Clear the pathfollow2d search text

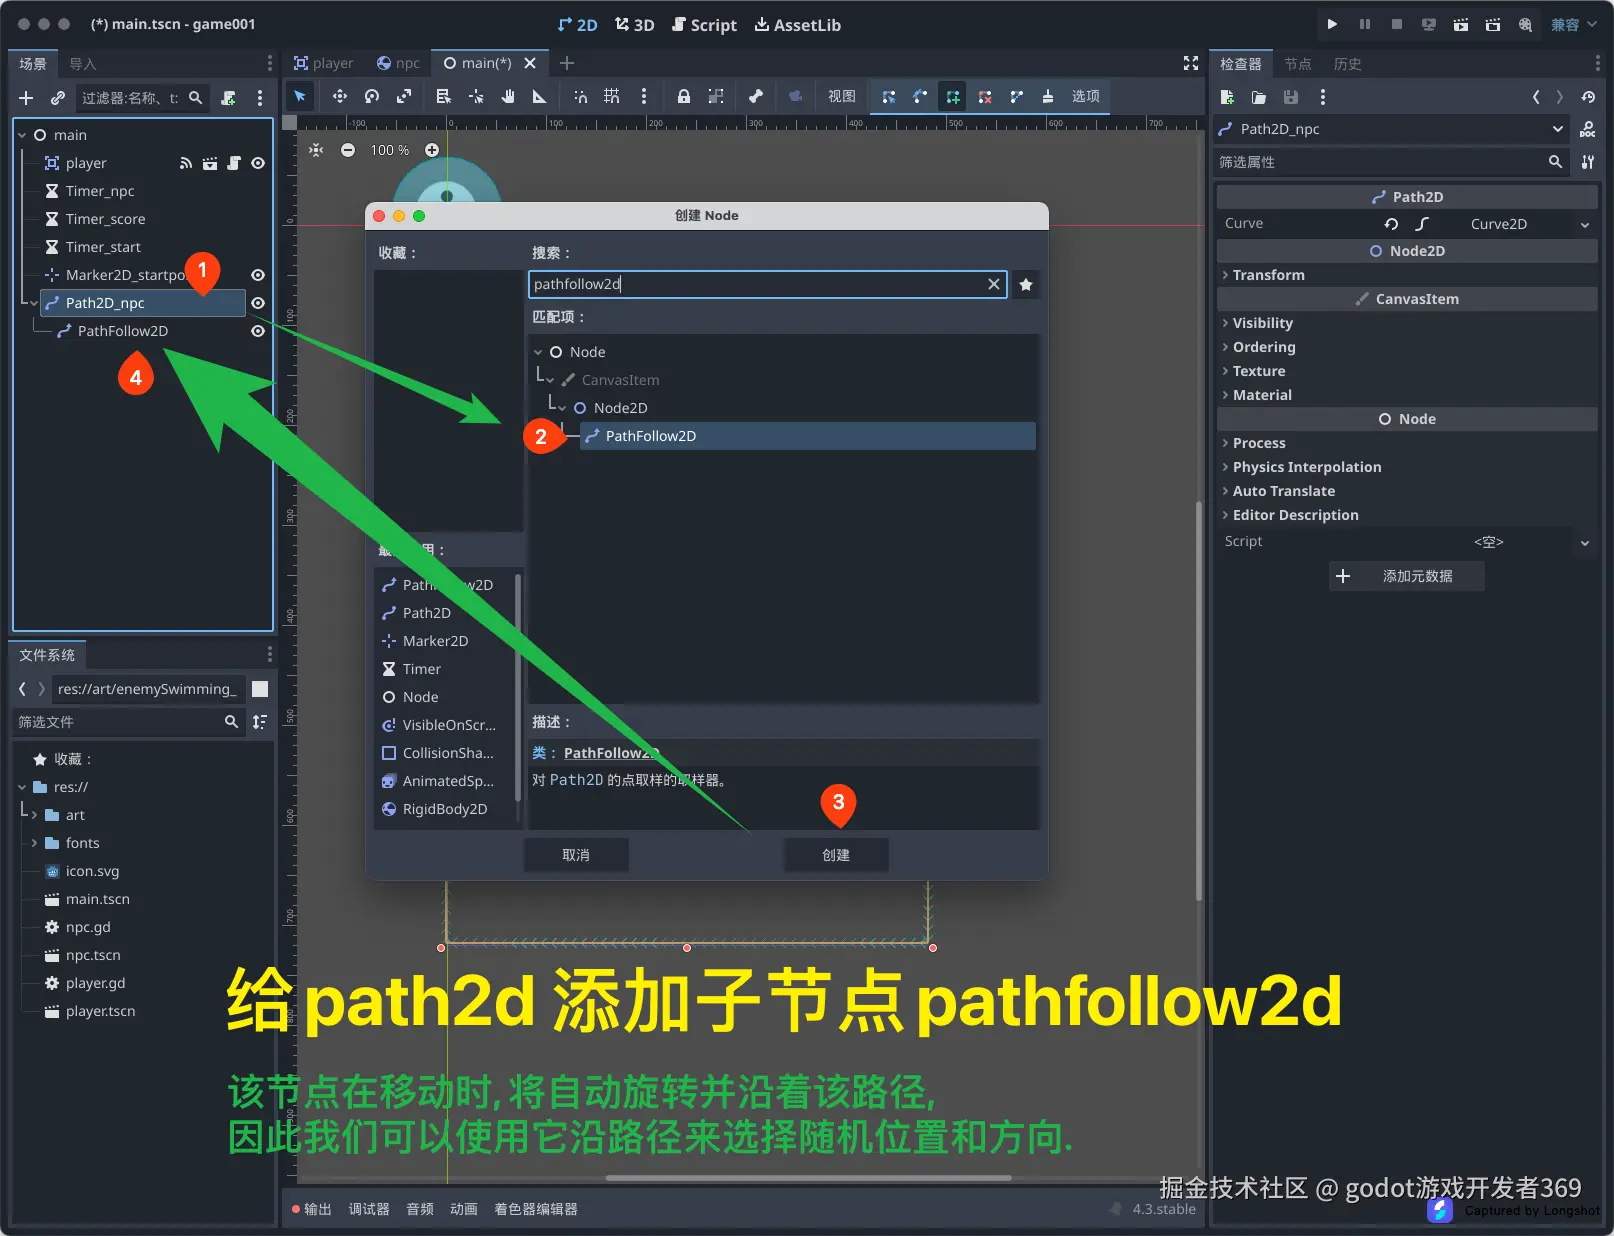pos(994,284)
